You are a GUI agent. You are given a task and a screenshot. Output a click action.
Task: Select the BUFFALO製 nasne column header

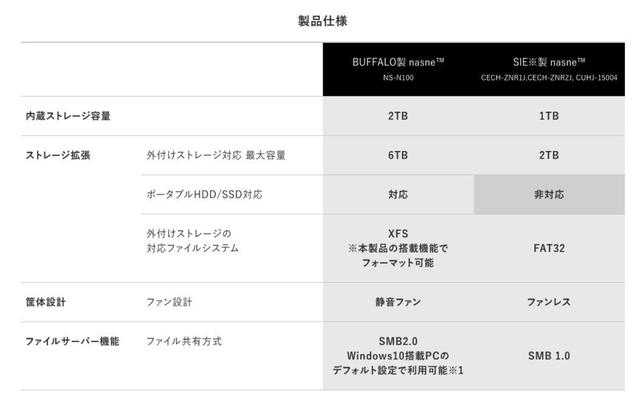398,69
